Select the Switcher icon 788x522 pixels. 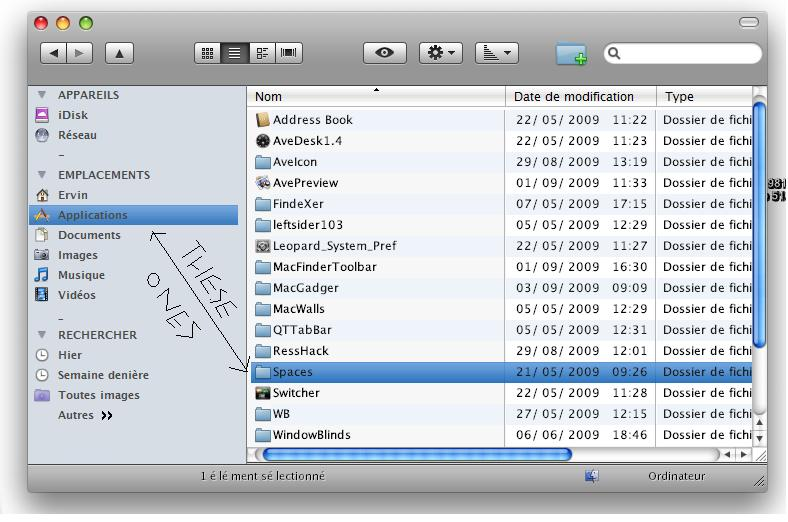[262, 393]
